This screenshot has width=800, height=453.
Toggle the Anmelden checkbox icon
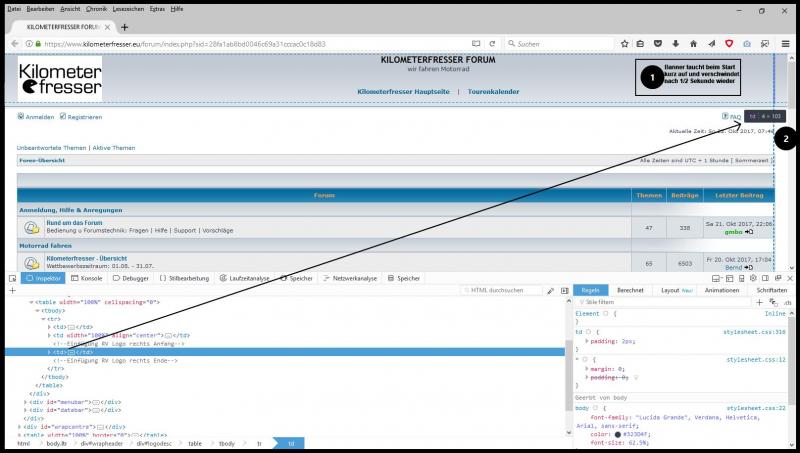[21, 116]
